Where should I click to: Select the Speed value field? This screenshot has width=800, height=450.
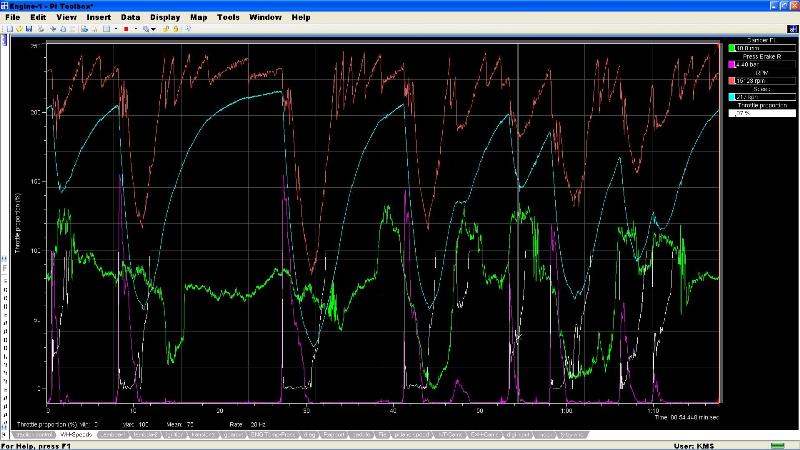766,97
